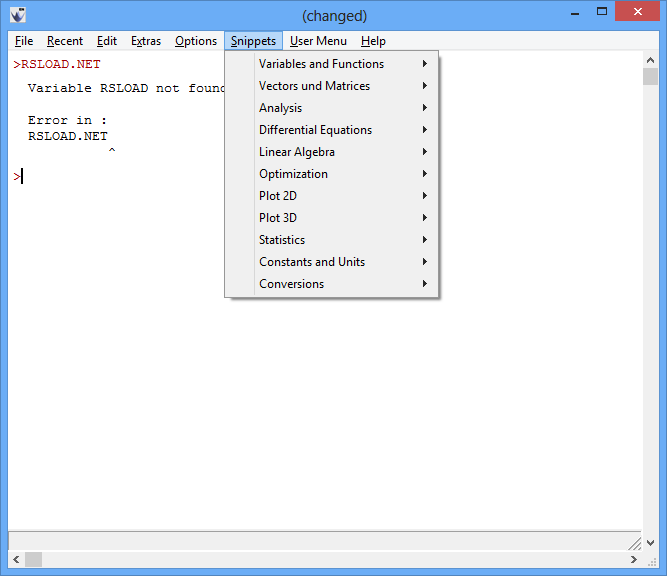Expand Linear Algebra submenu

332,152
